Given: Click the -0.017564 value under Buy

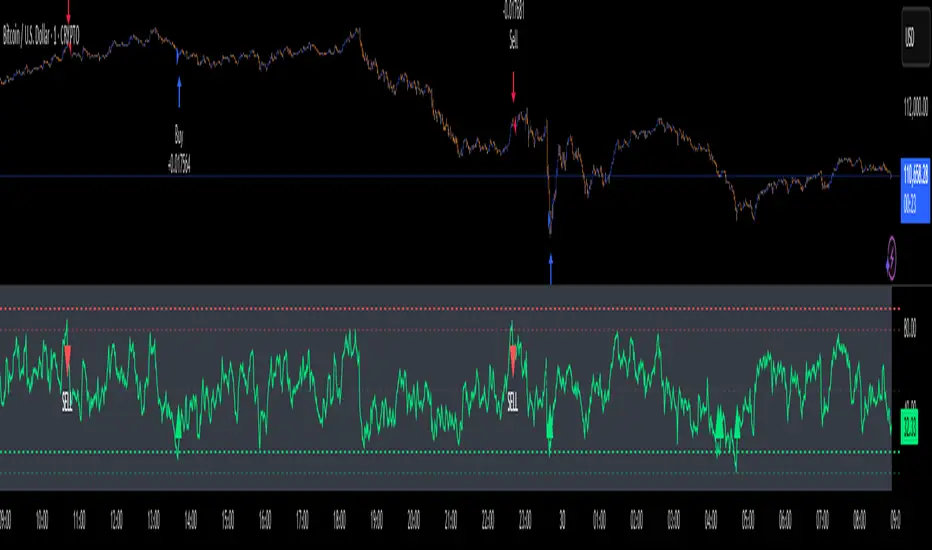Looking at the screenshot, I should (179, 164).
